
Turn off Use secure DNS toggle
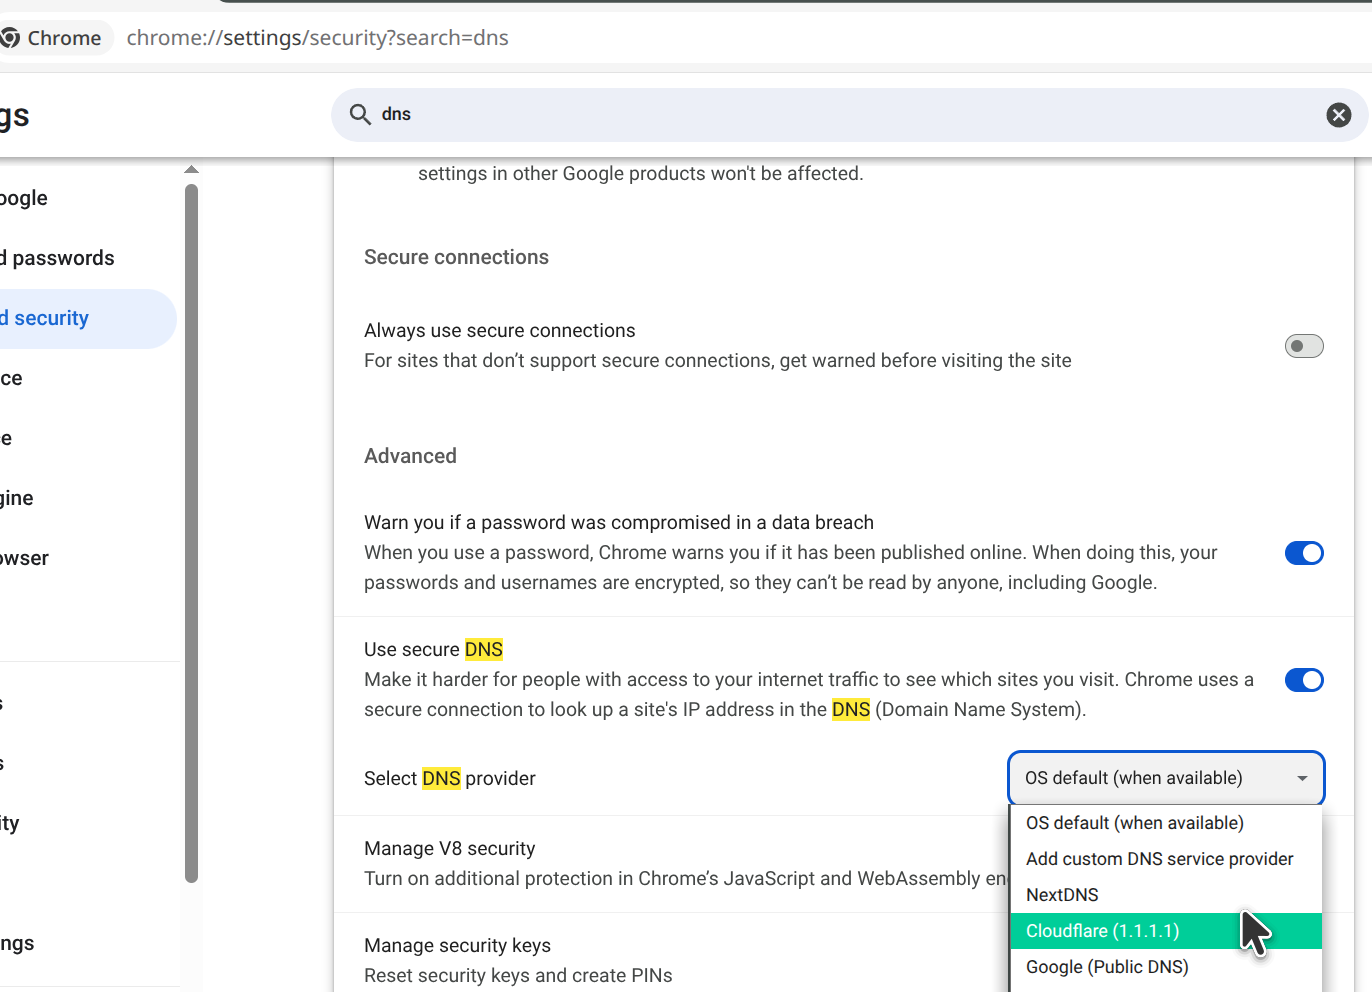(x=1304, y=680)
